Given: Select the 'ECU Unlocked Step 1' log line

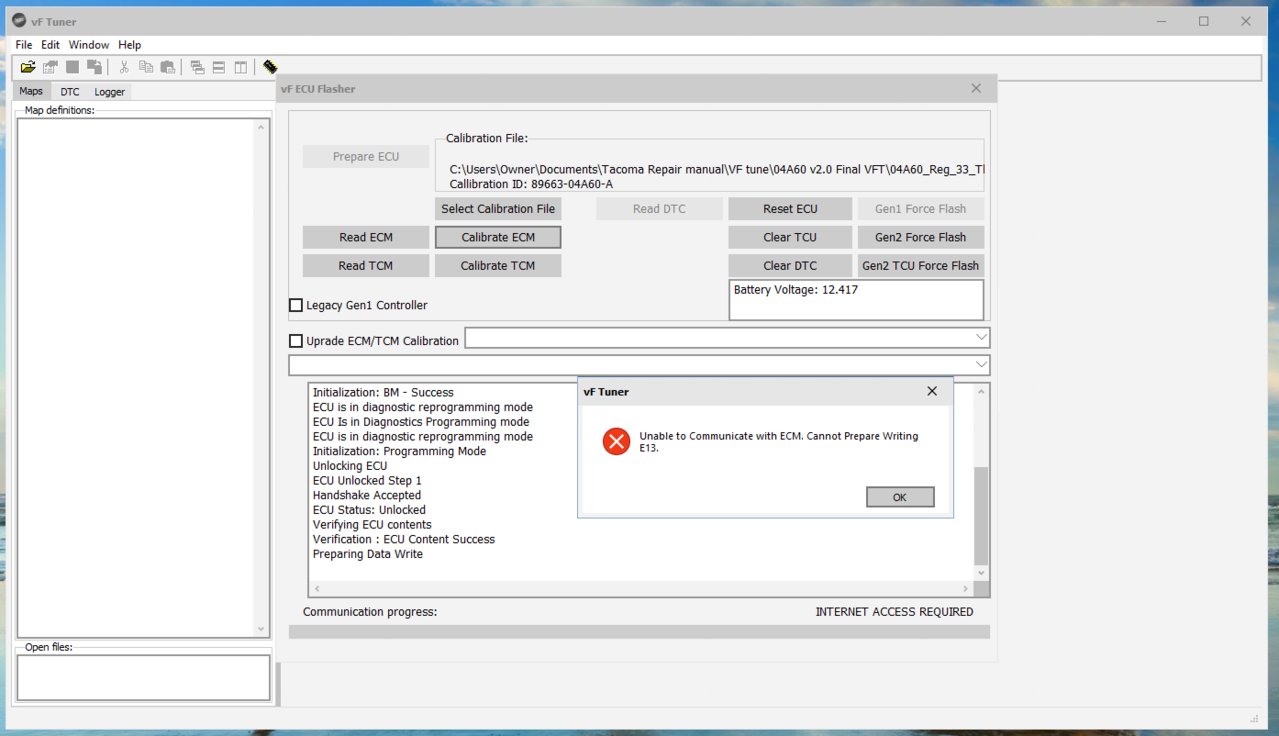Looking at the screenshot, I should 367,481.
